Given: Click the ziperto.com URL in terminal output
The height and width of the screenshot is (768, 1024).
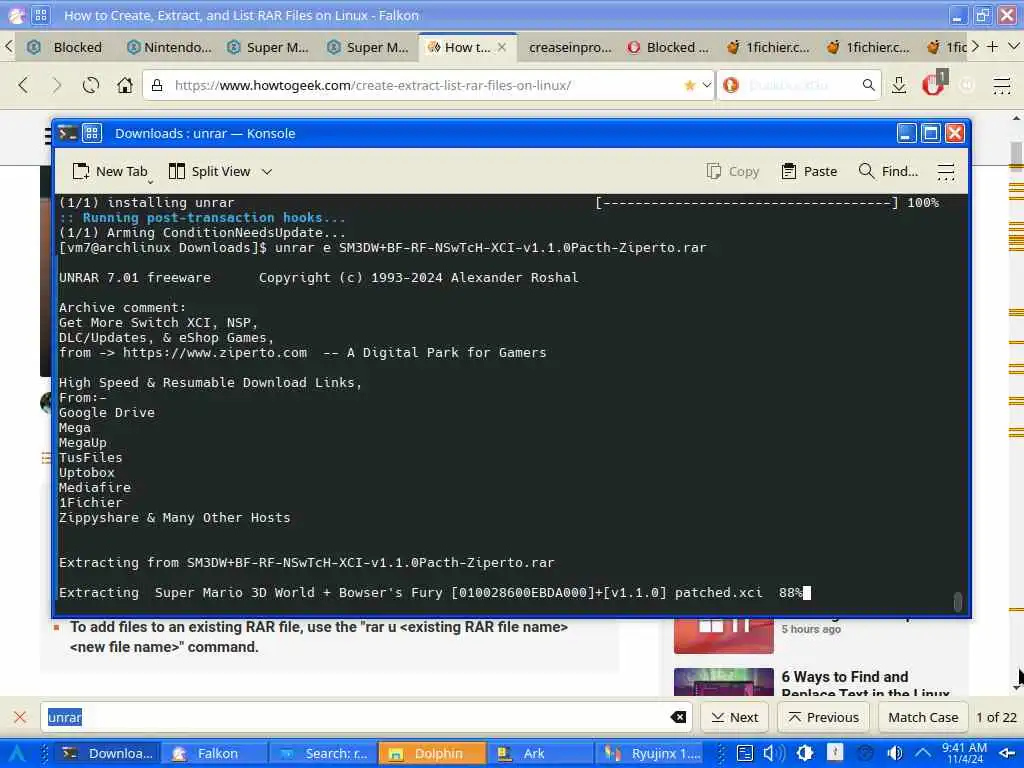Looking at the screenshot, I should coord(215,353).
